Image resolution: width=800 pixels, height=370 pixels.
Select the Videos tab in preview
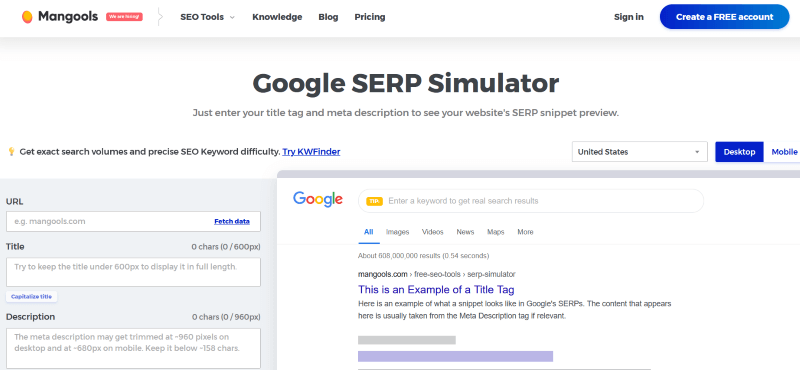point(433,232)
